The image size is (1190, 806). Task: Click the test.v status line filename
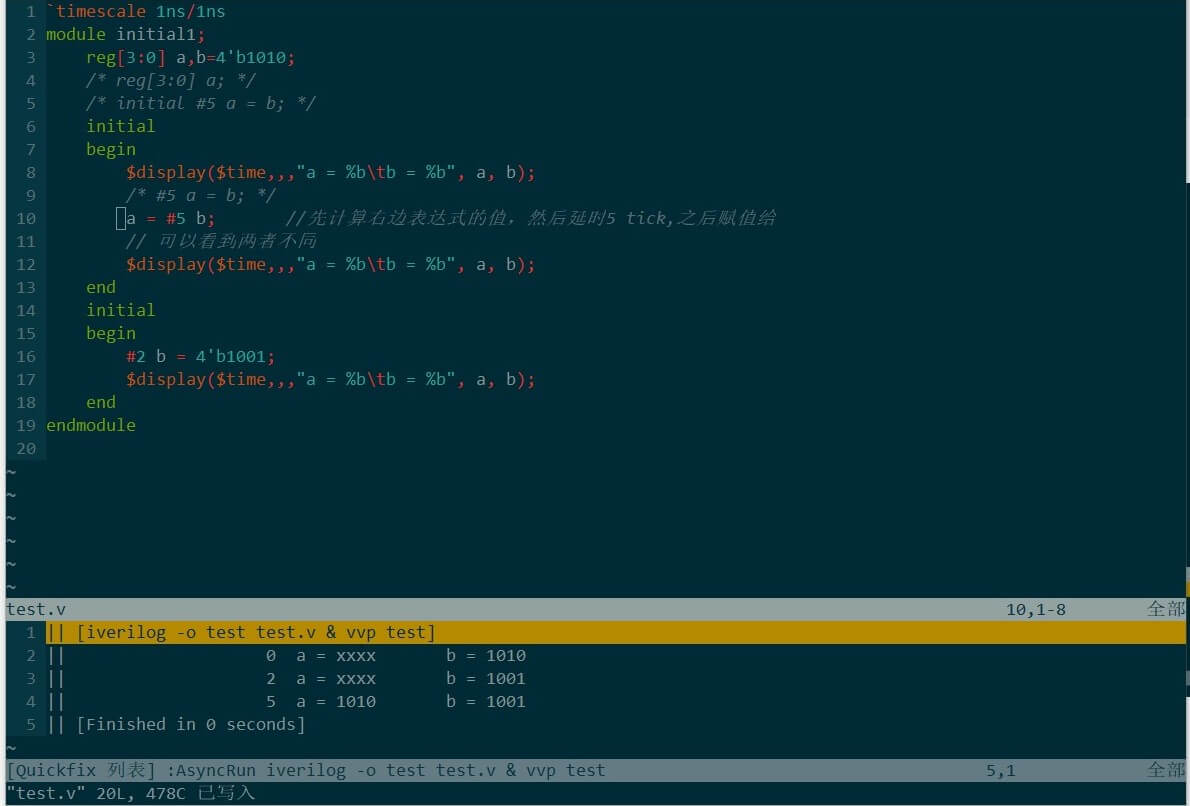point(36,609)
